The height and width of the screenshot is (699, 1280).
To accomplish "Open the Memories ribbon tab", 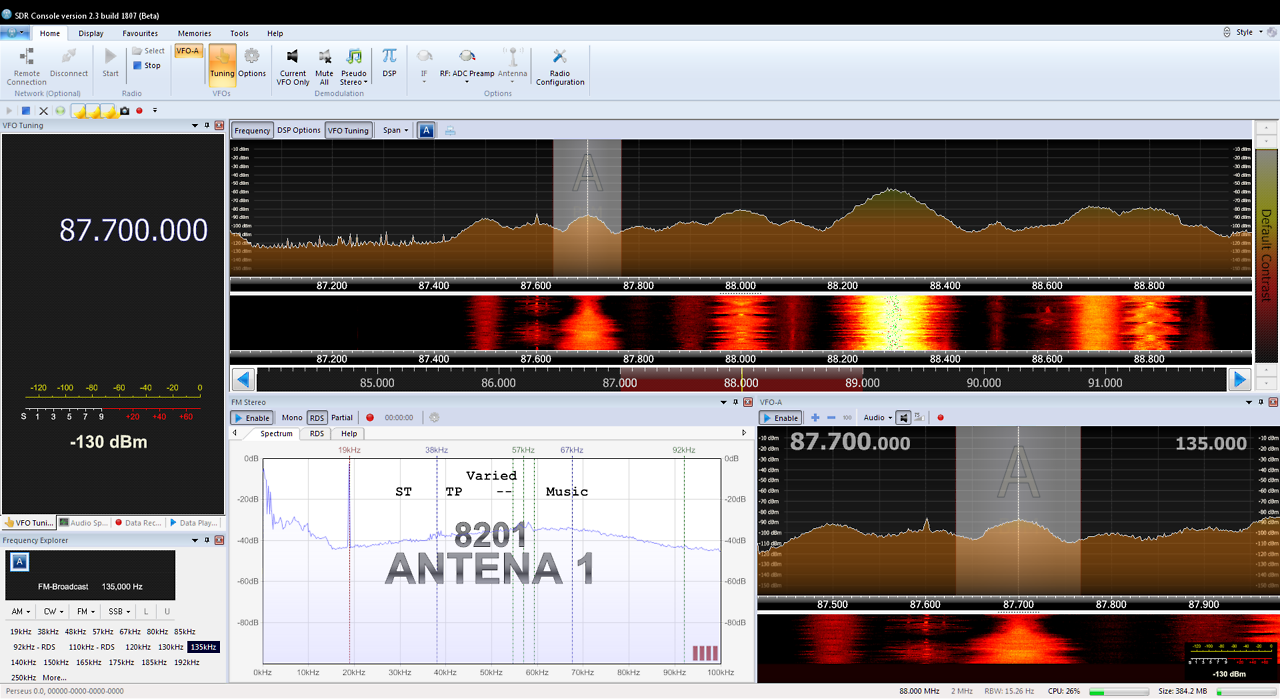I will coord(194,33).
